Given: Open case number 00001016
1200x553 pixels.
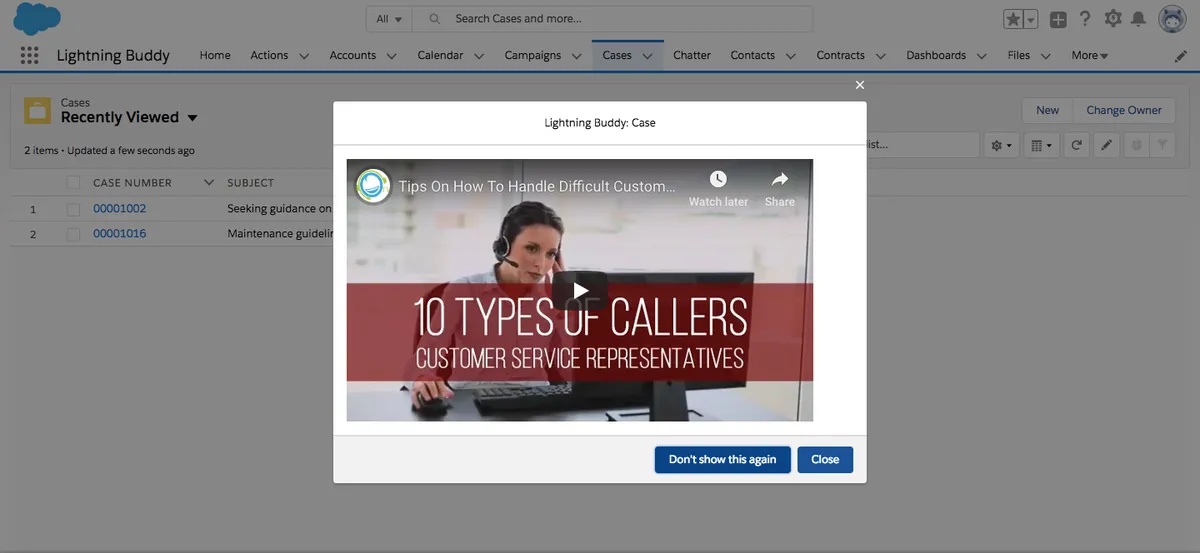Looking at the screenshot, I should (x=119, y=234).
